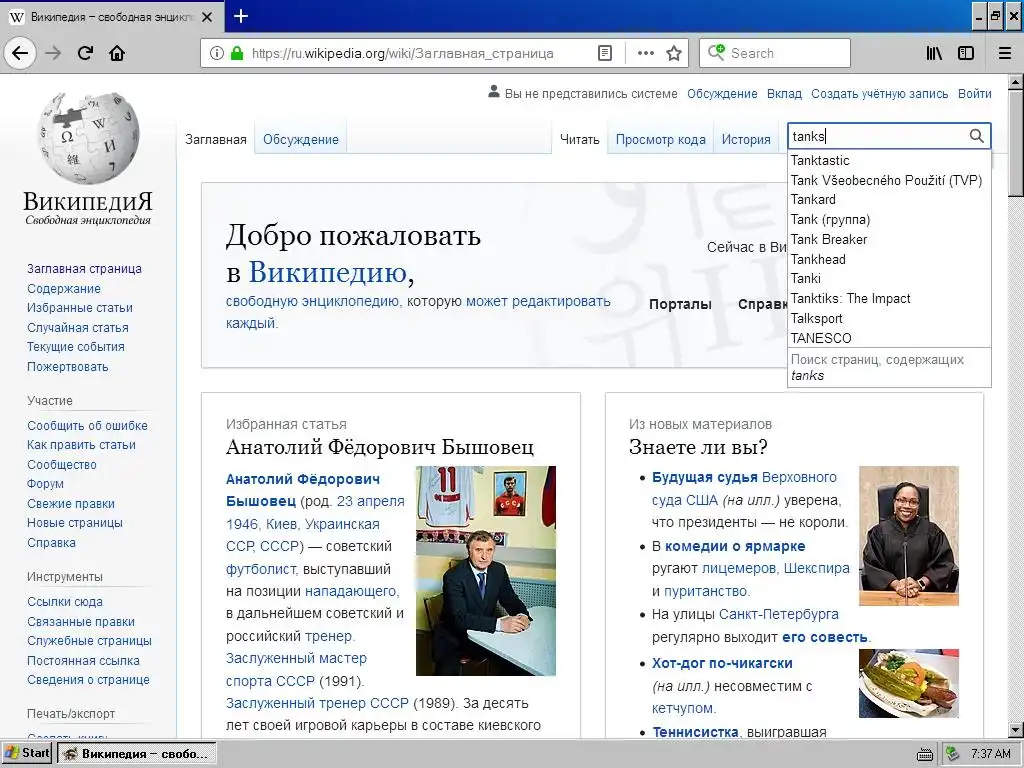
Task: Open the judge photo thumbnail
Action: click(908, 536)
